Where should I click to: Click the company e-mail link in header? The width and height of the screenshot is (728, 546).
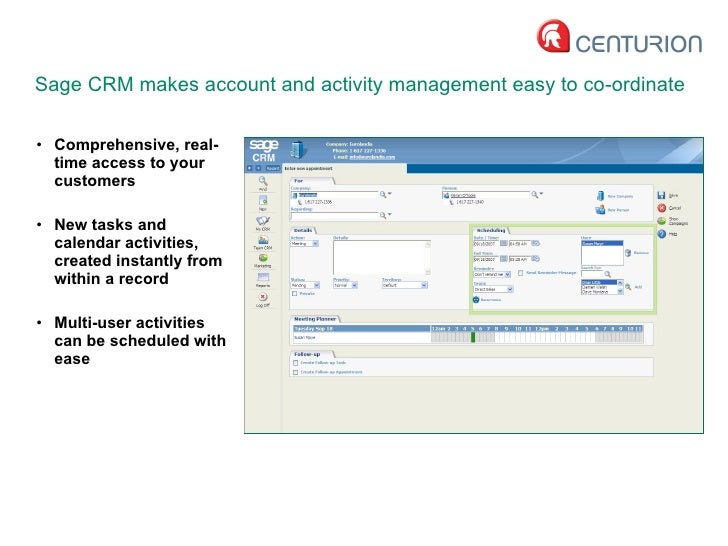[372, 157]
